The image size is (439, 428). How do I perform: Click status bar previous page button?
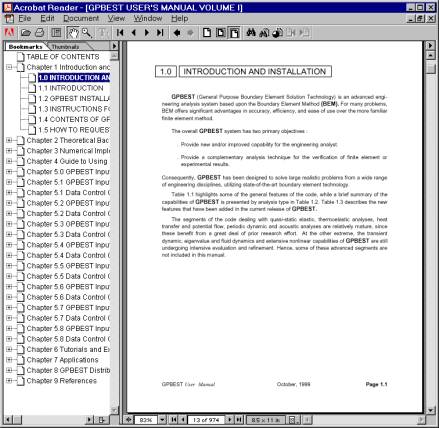(183, 420)
